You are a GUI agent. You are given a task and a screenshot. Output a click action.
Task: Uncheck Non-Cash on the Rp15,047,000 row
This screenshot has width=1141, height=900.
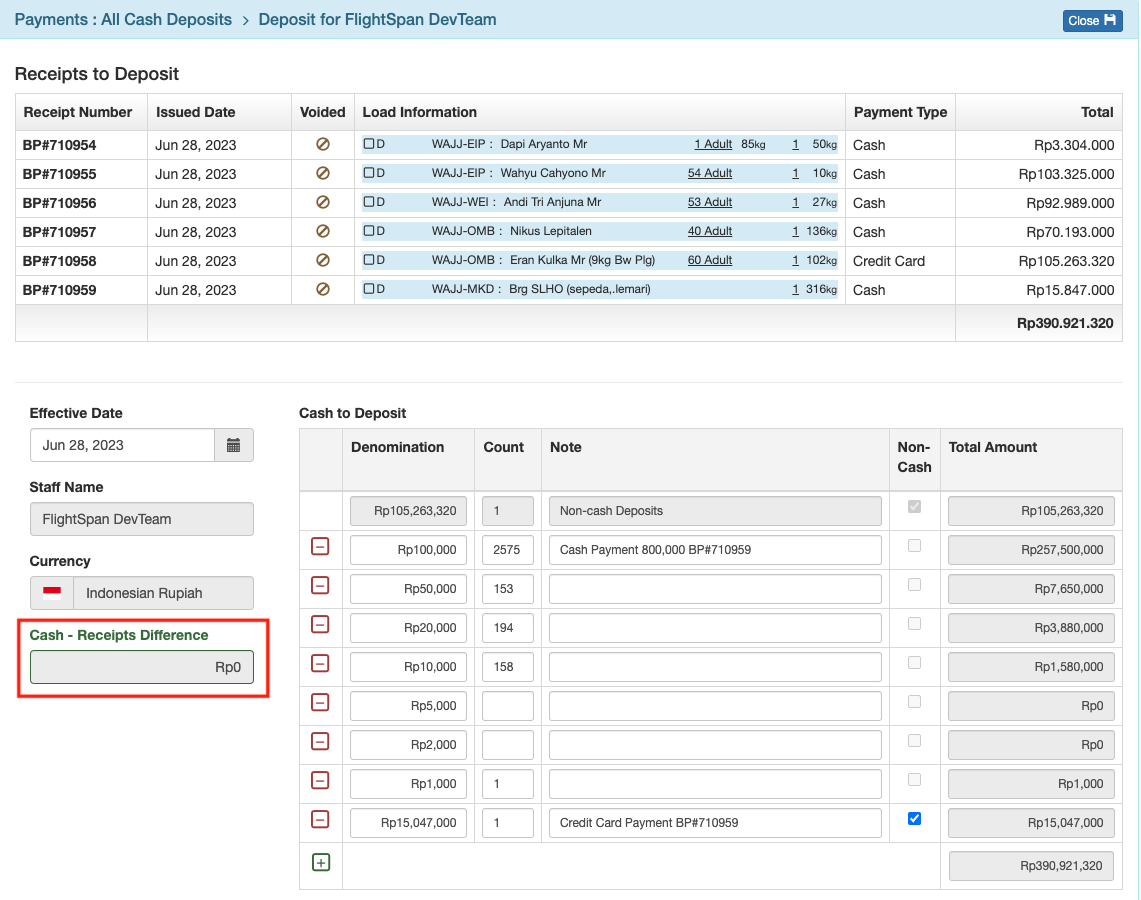pyautogui.click(x=914, y=818)
